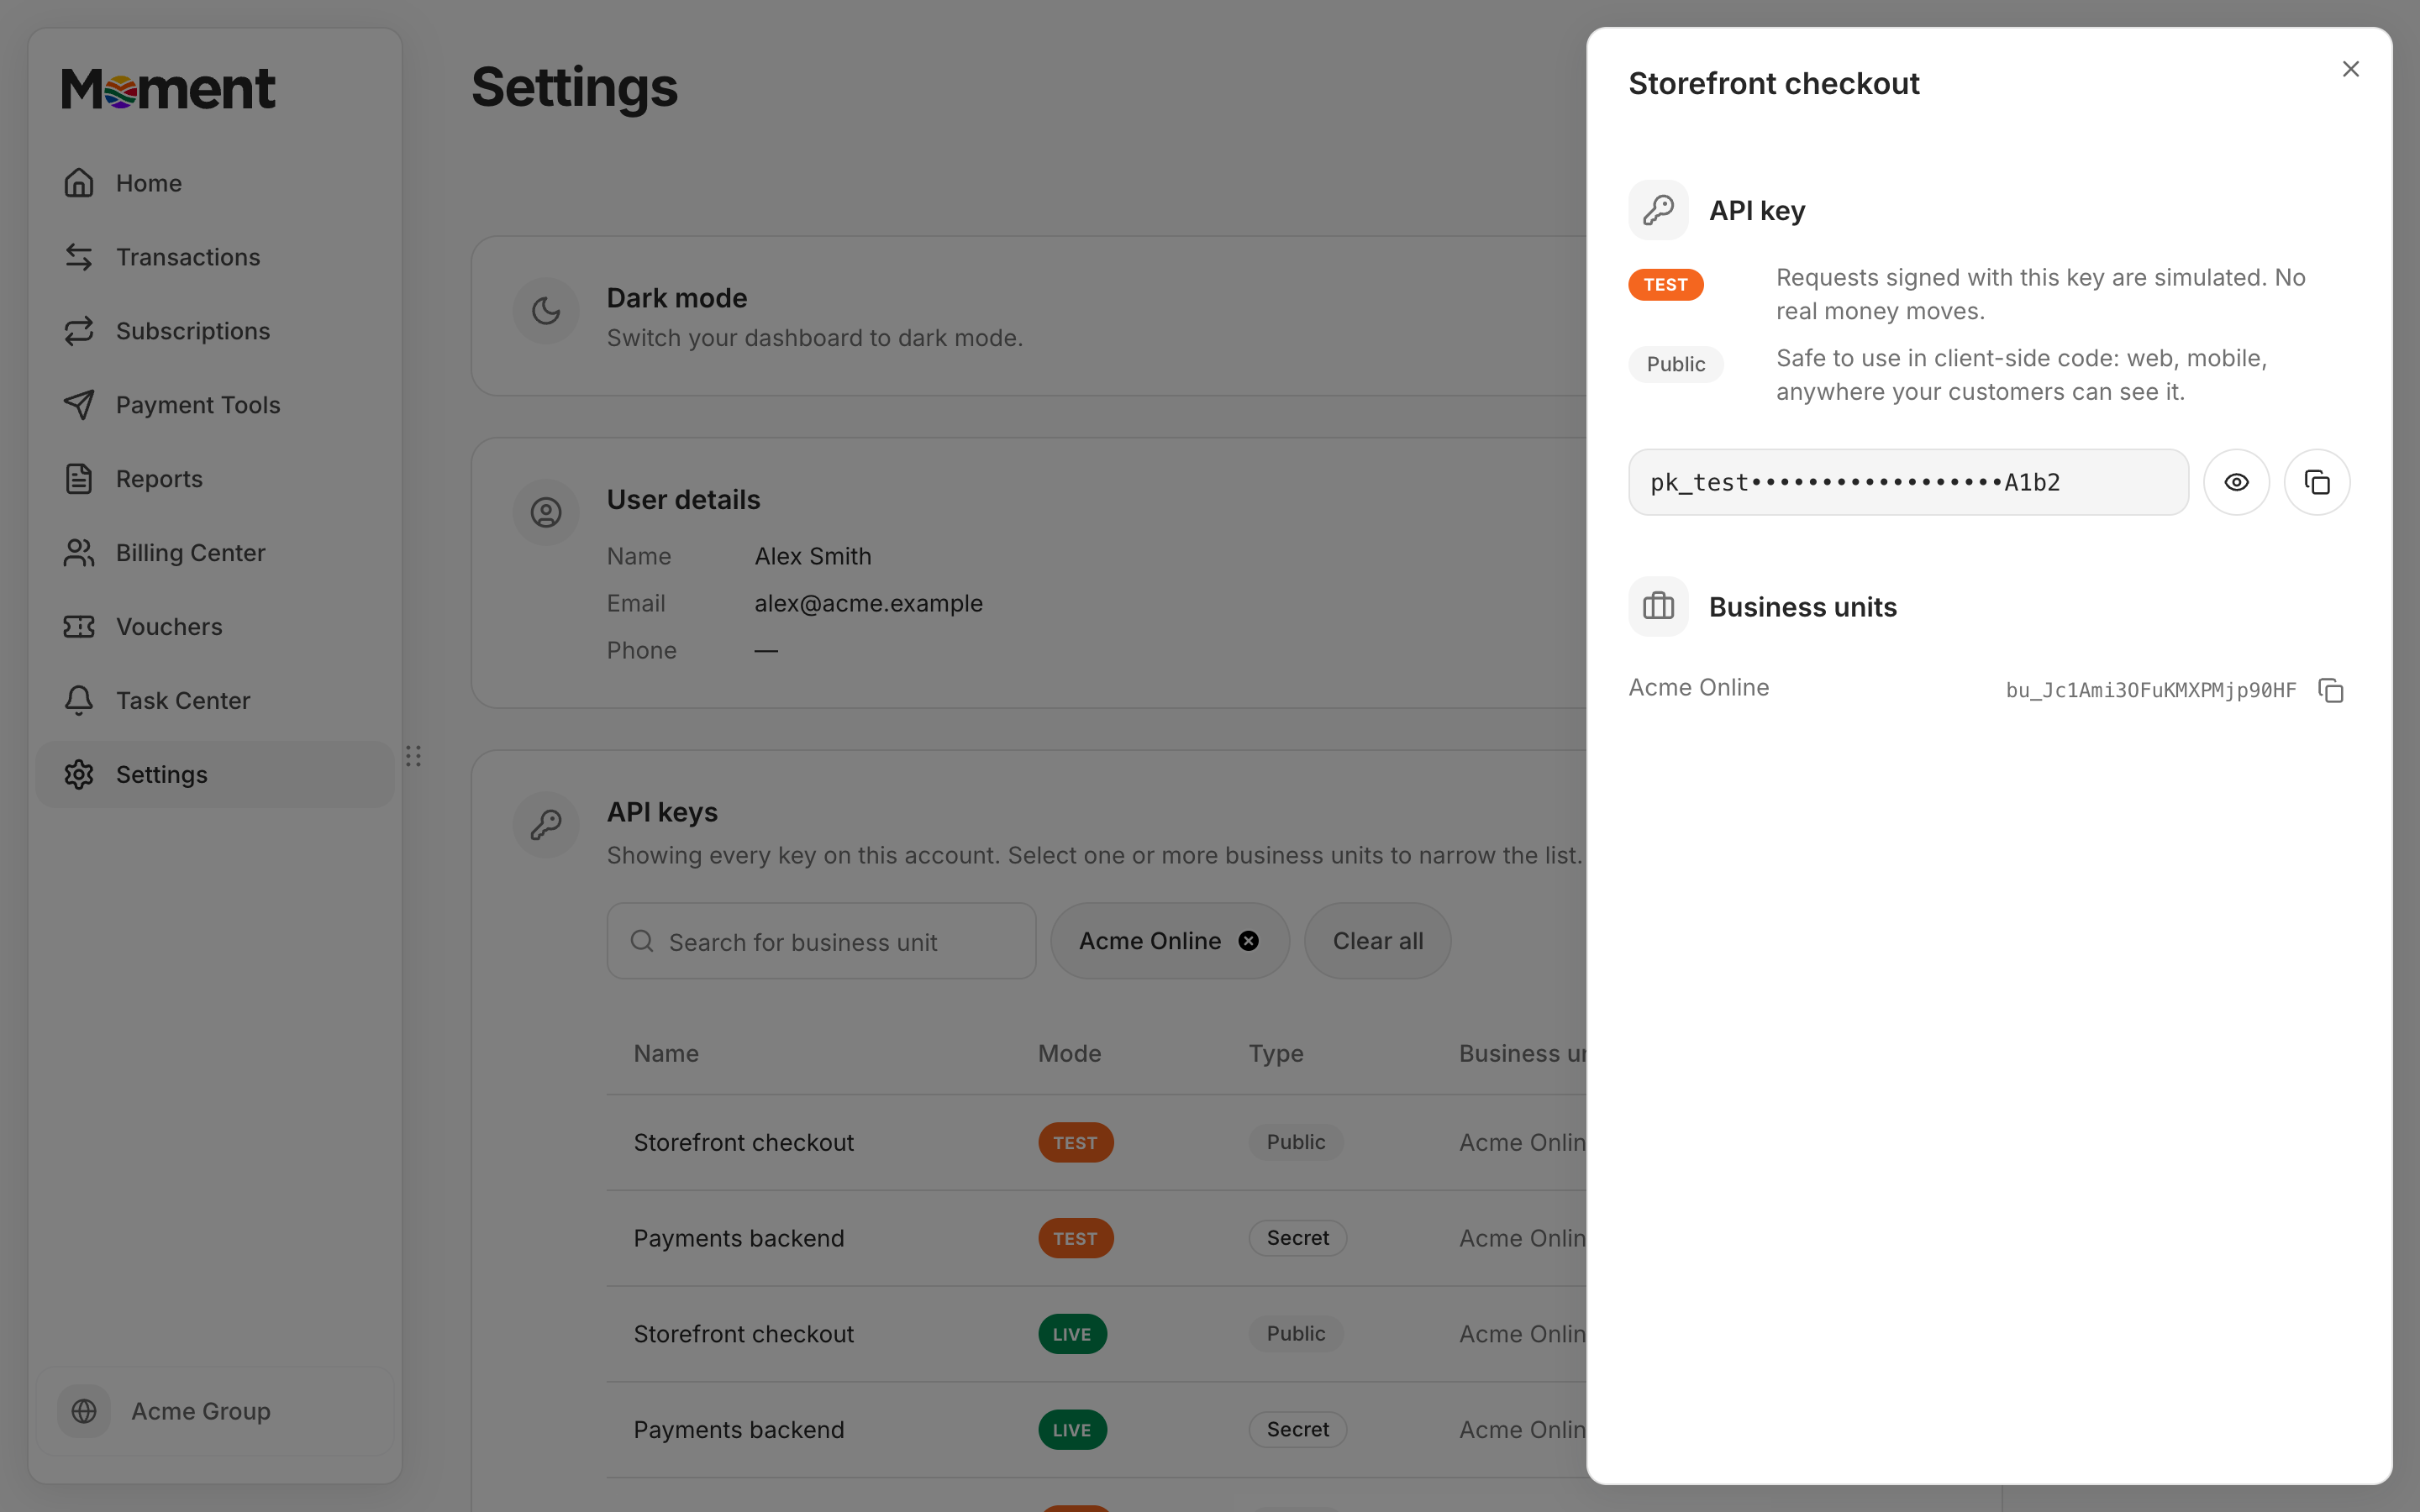2420x1512 pixels.
Task: Open Subscriptions page
Action: coord(214,331)
